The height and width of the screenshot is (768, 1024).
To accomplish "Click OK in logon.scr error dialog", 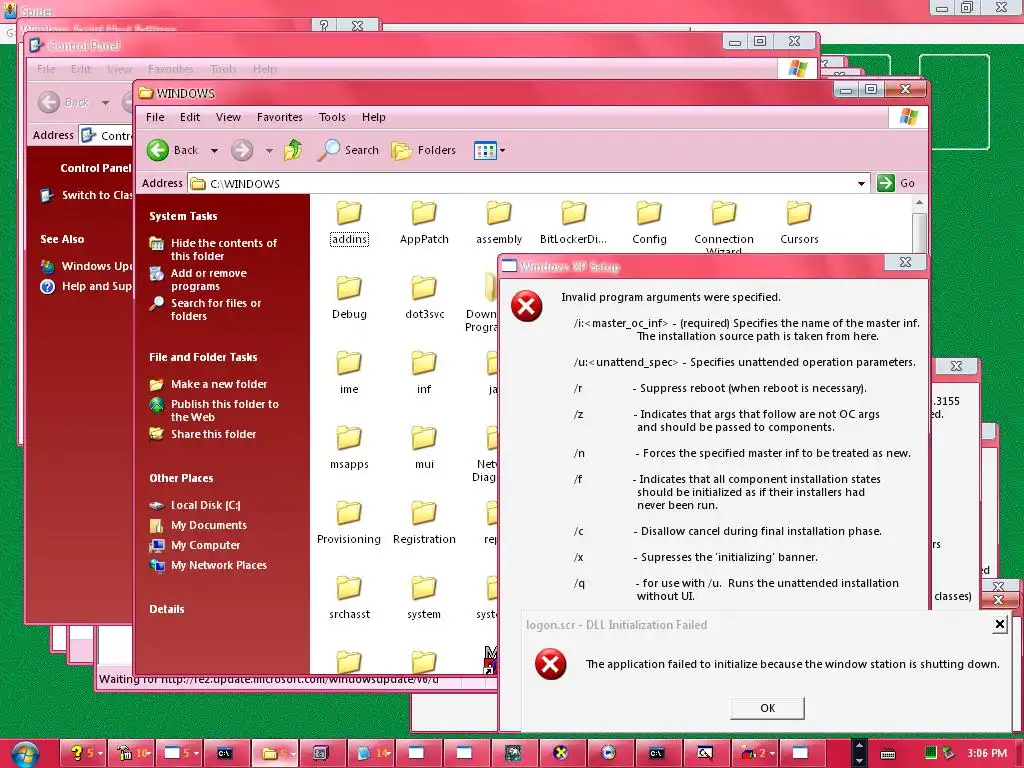I will pyautogui.click(x=767, y=708).
